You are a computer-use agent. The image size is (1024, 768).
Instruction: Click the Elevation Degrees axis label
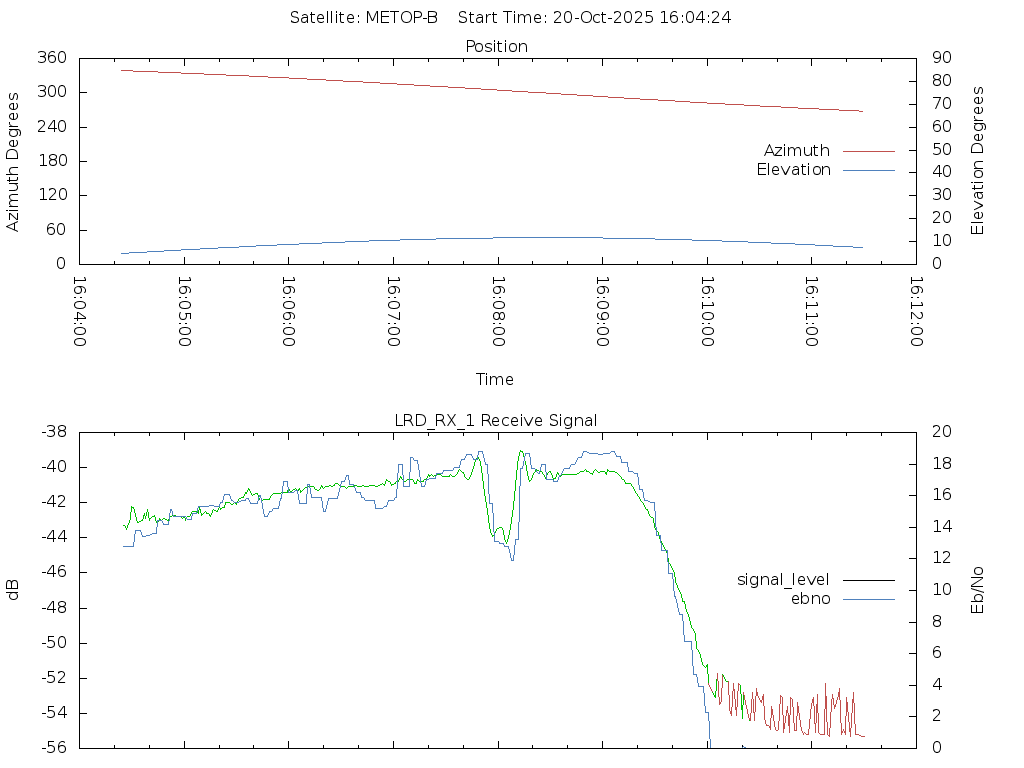978,160
